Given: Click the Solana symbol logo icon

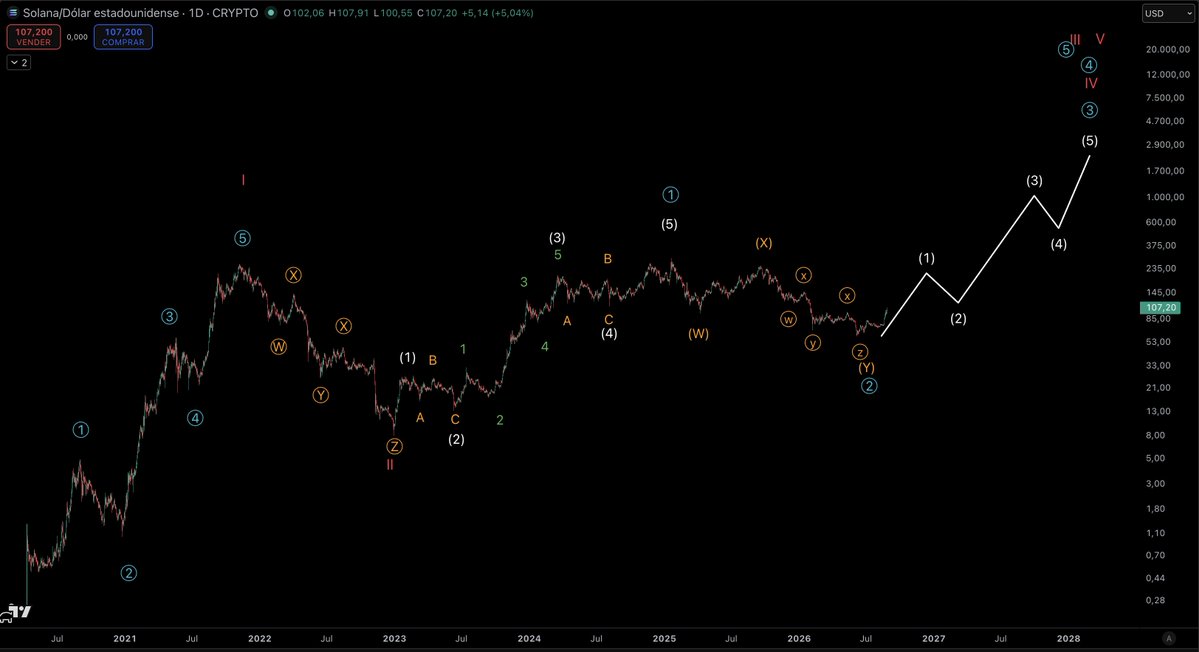Looking at the screenshot, I should click(x=13, y=13).
